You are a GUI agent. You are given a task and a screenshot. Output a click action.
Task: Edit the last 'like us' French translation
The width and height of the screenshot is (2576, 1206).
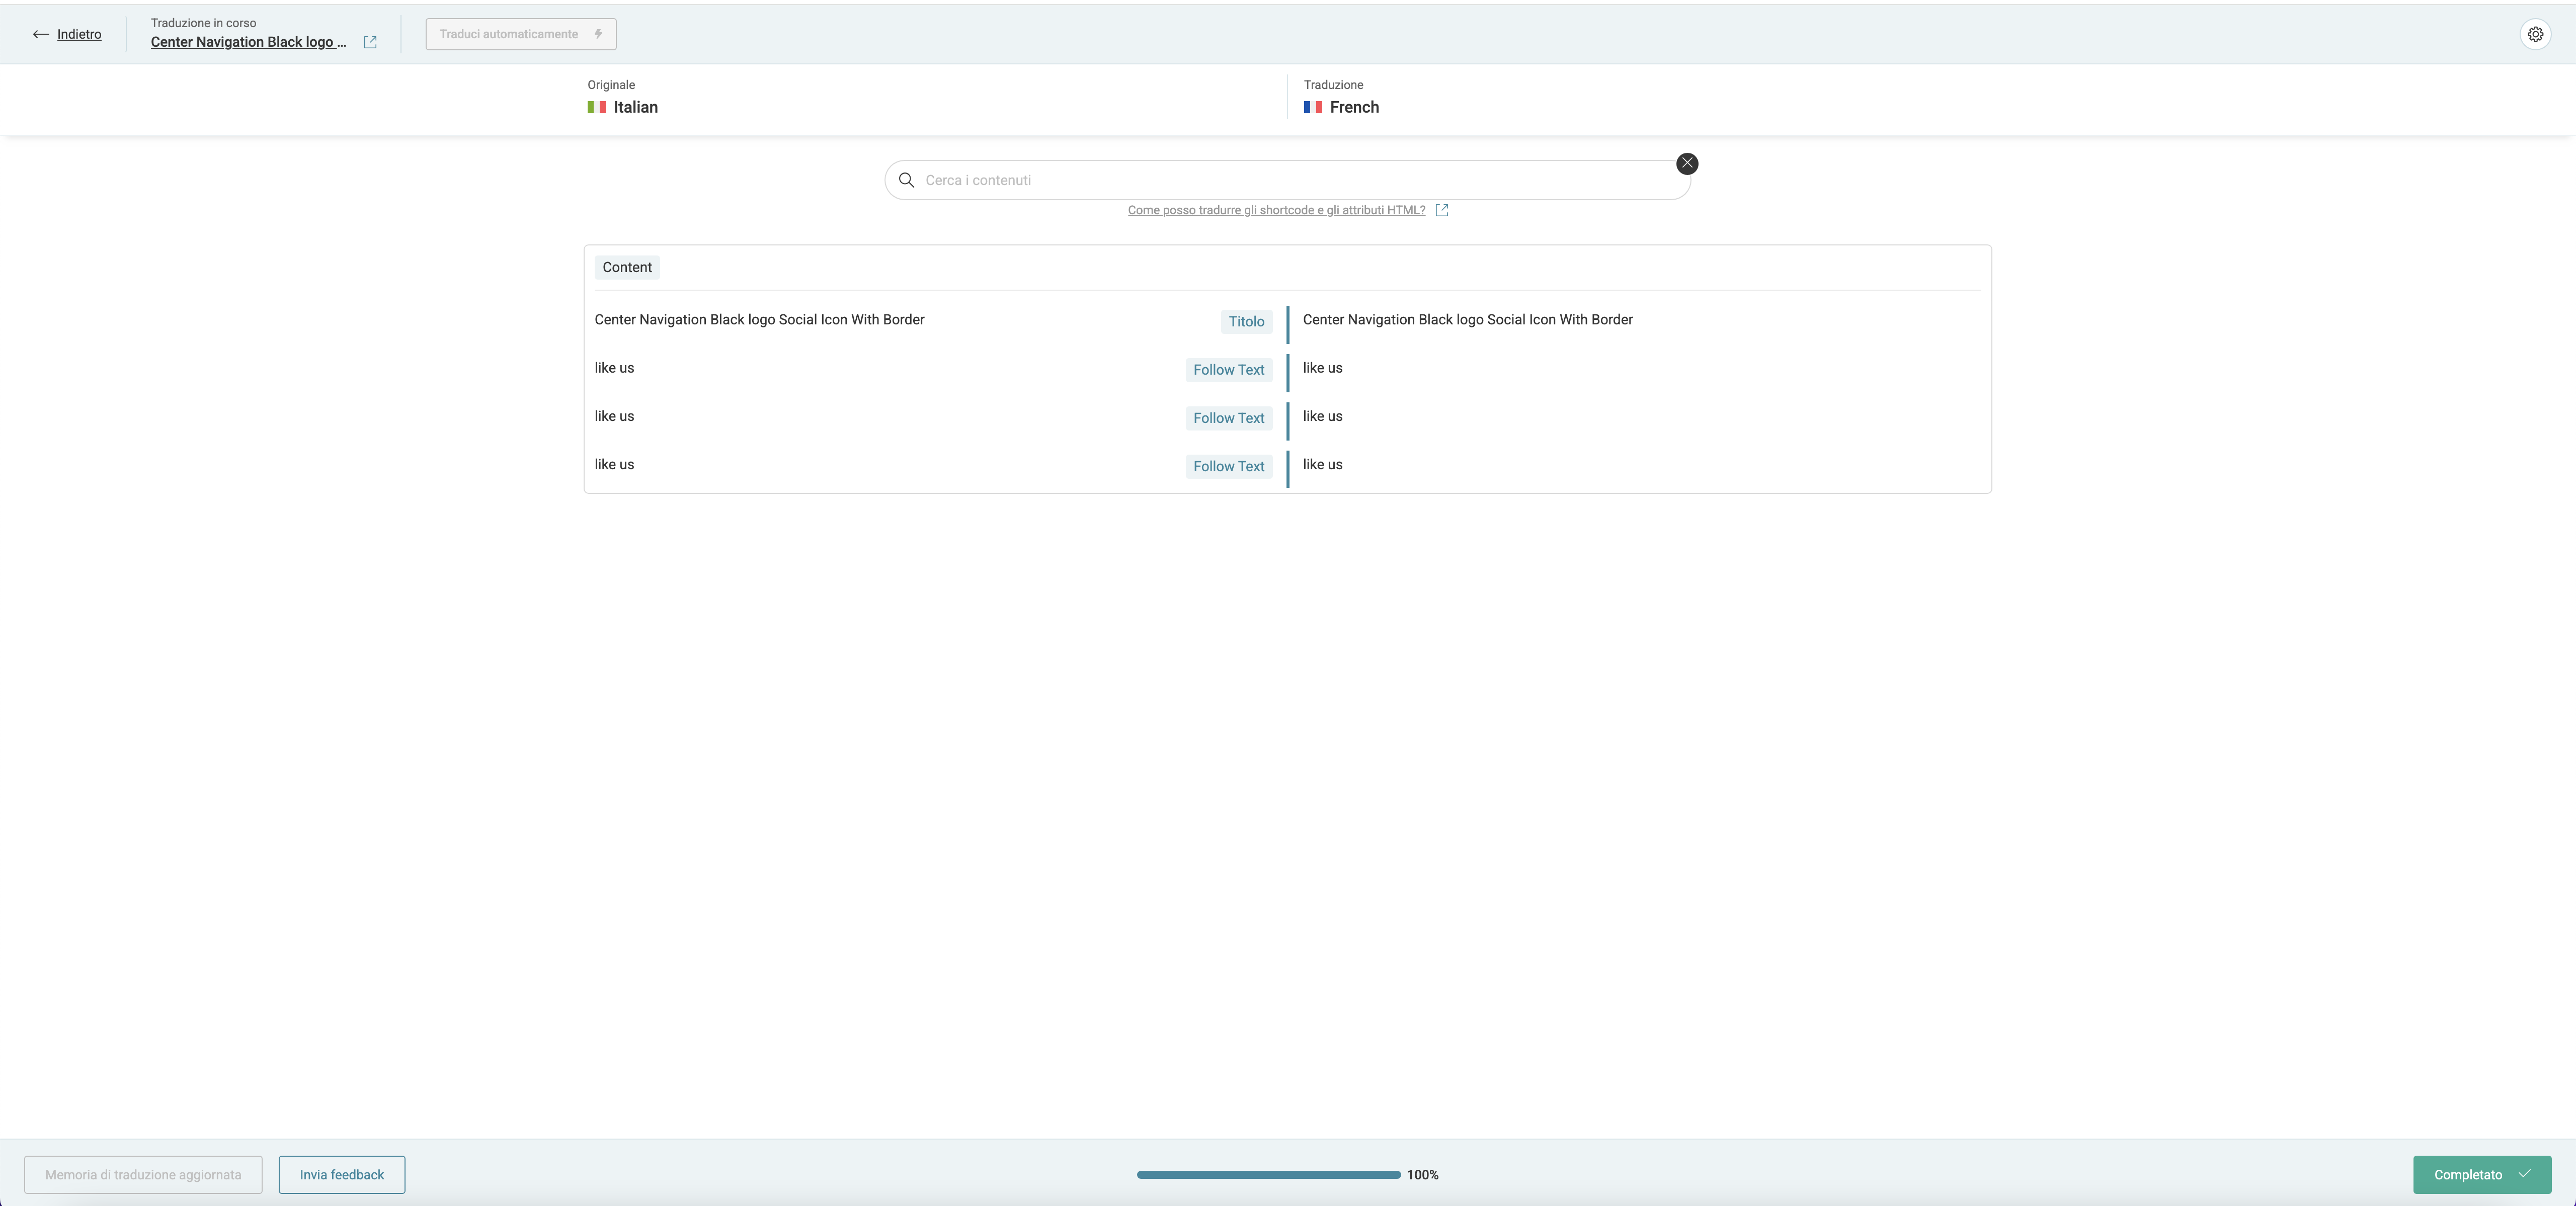[1323, 465]
